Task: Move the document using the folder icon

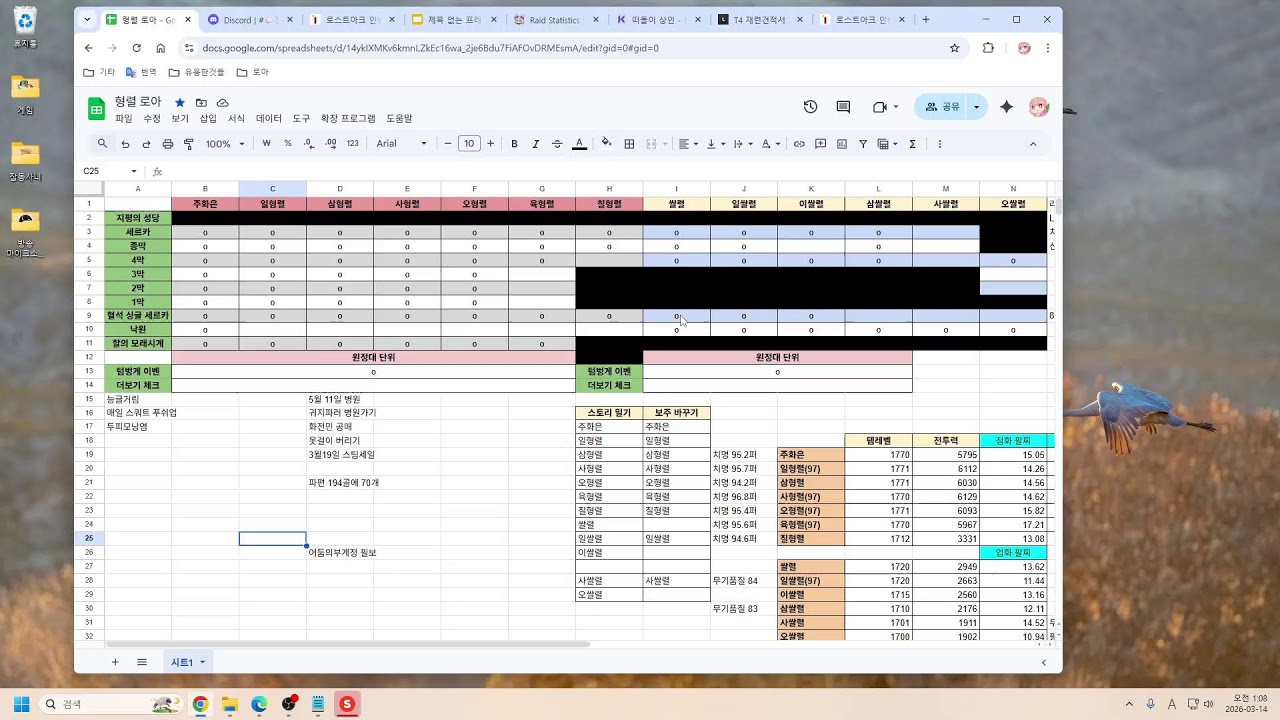Action: (201, 102)
